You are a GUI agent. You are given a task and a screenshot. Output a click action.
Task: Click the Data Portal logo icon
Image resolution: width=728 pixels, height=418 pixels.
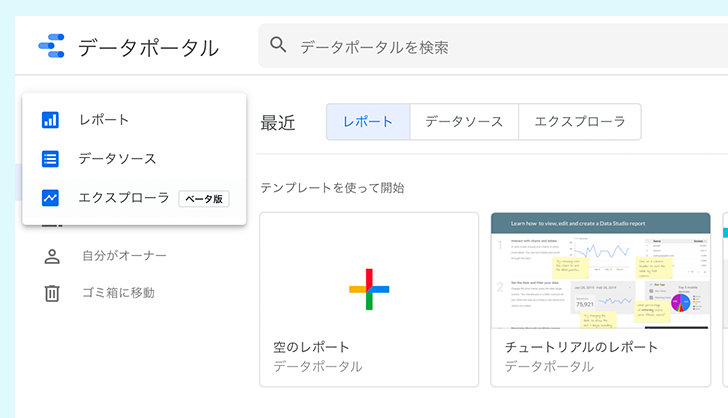click(52, 46)
